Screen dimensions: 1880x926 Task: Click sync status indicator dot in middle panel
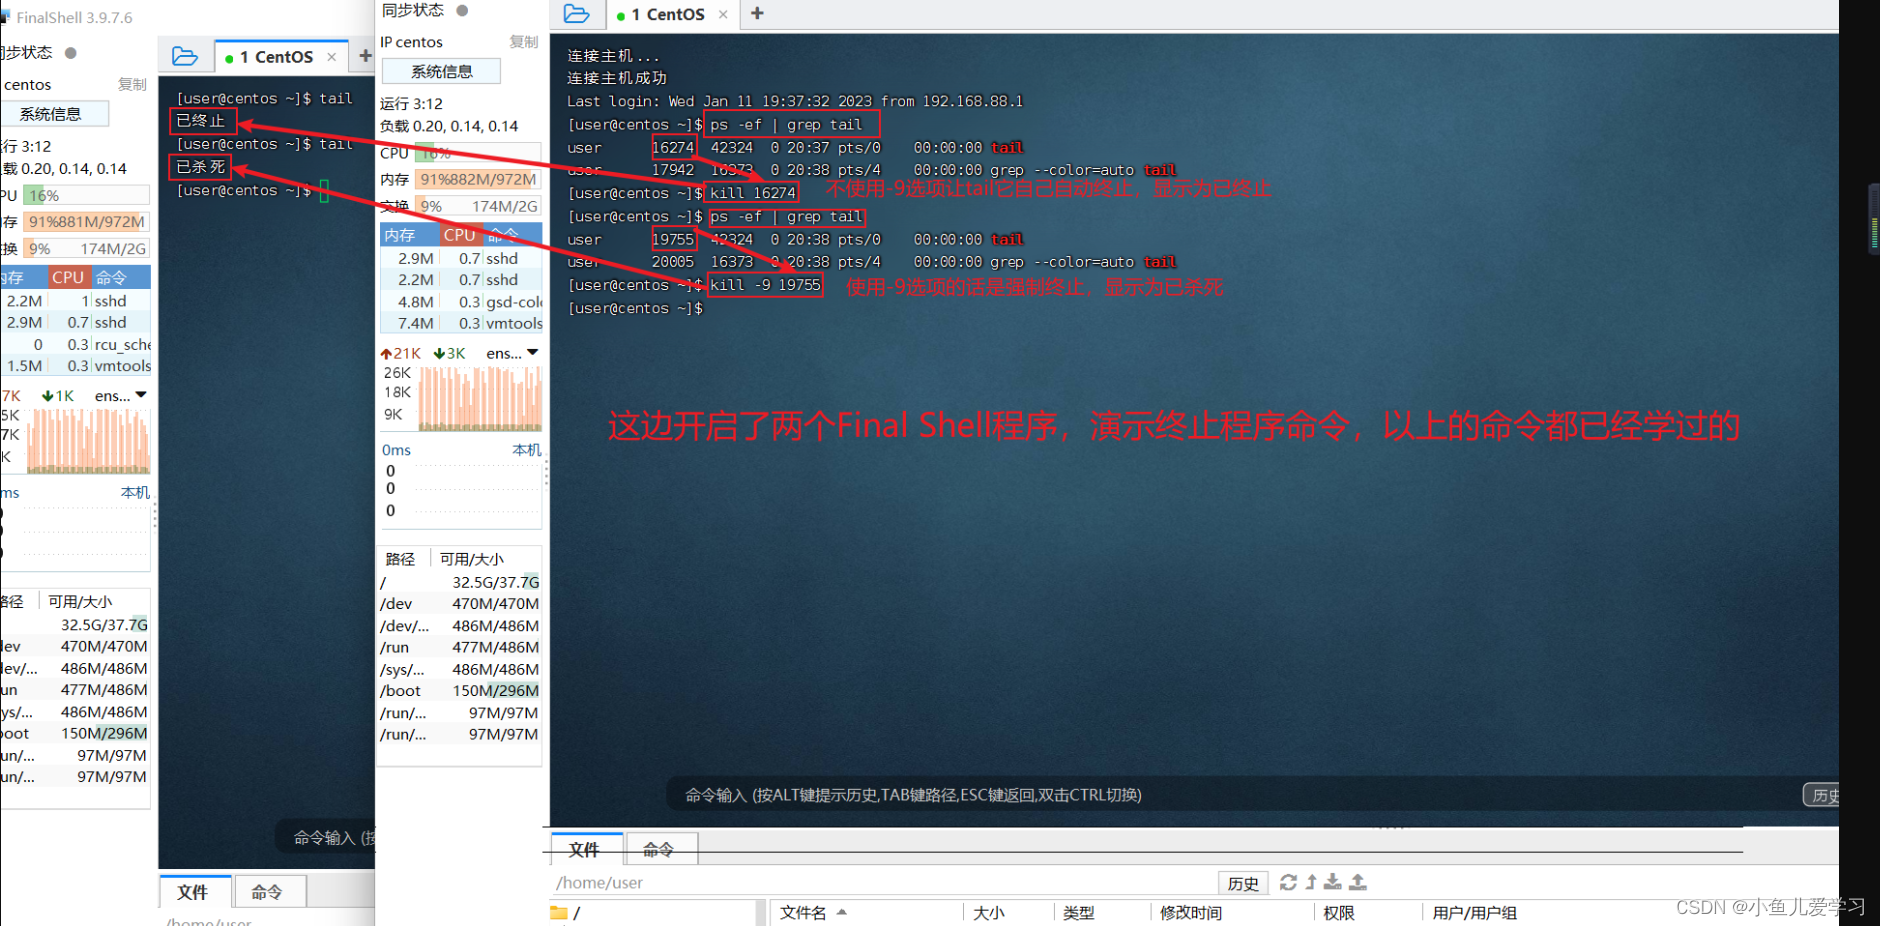pyautogui.click(x=462, y=11)
